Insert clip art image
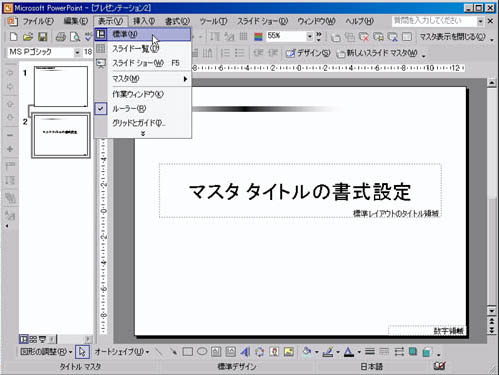The image size is (499, 375). pyautogui.click(x=274, y=351)
